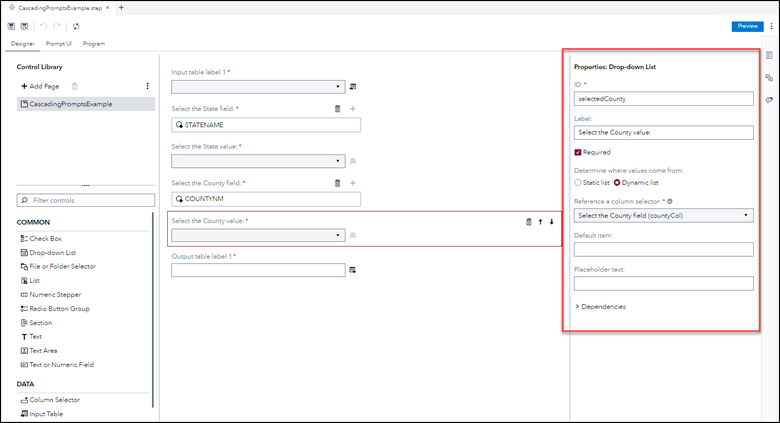Click the Placeholder text field
This screenshot has height=423, width=780.
tap(664, 284)
